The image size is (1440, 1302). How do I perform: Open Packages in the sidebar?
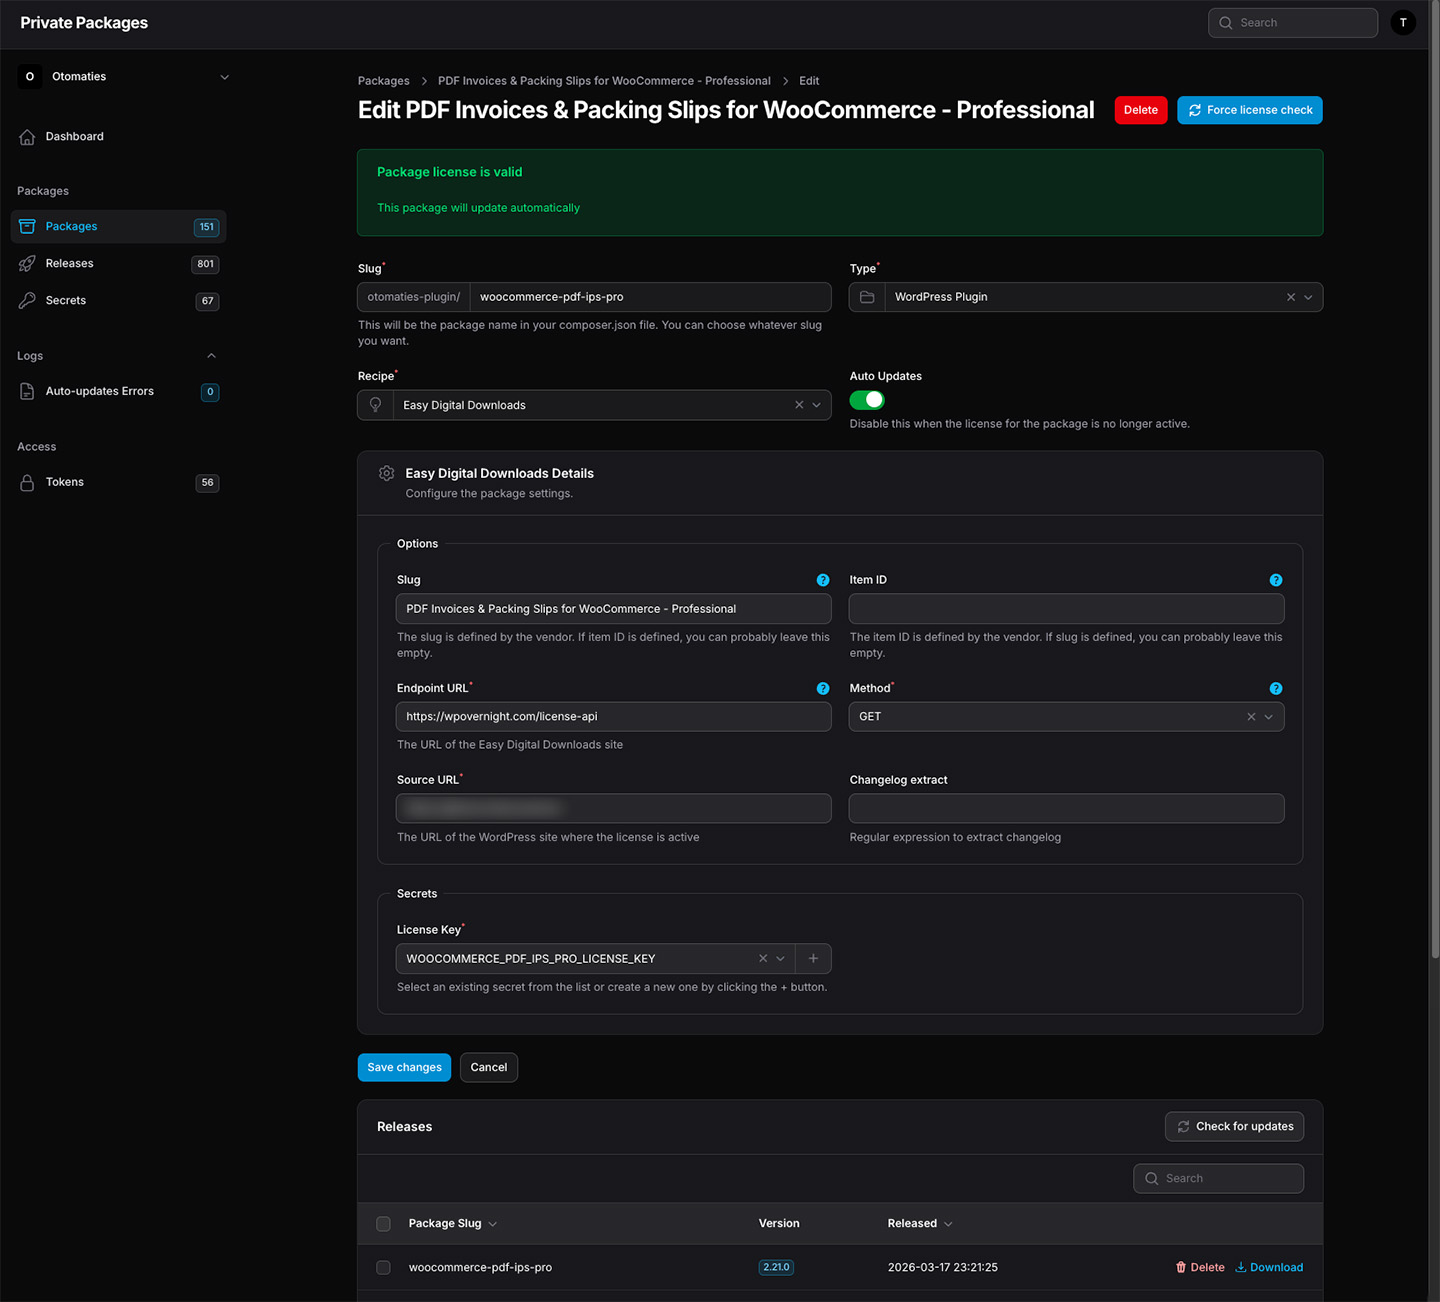119,227
